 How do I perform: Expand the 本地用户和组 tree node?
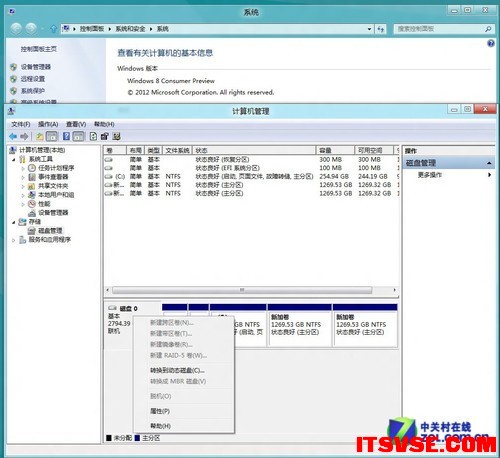[x=23, y=195]
